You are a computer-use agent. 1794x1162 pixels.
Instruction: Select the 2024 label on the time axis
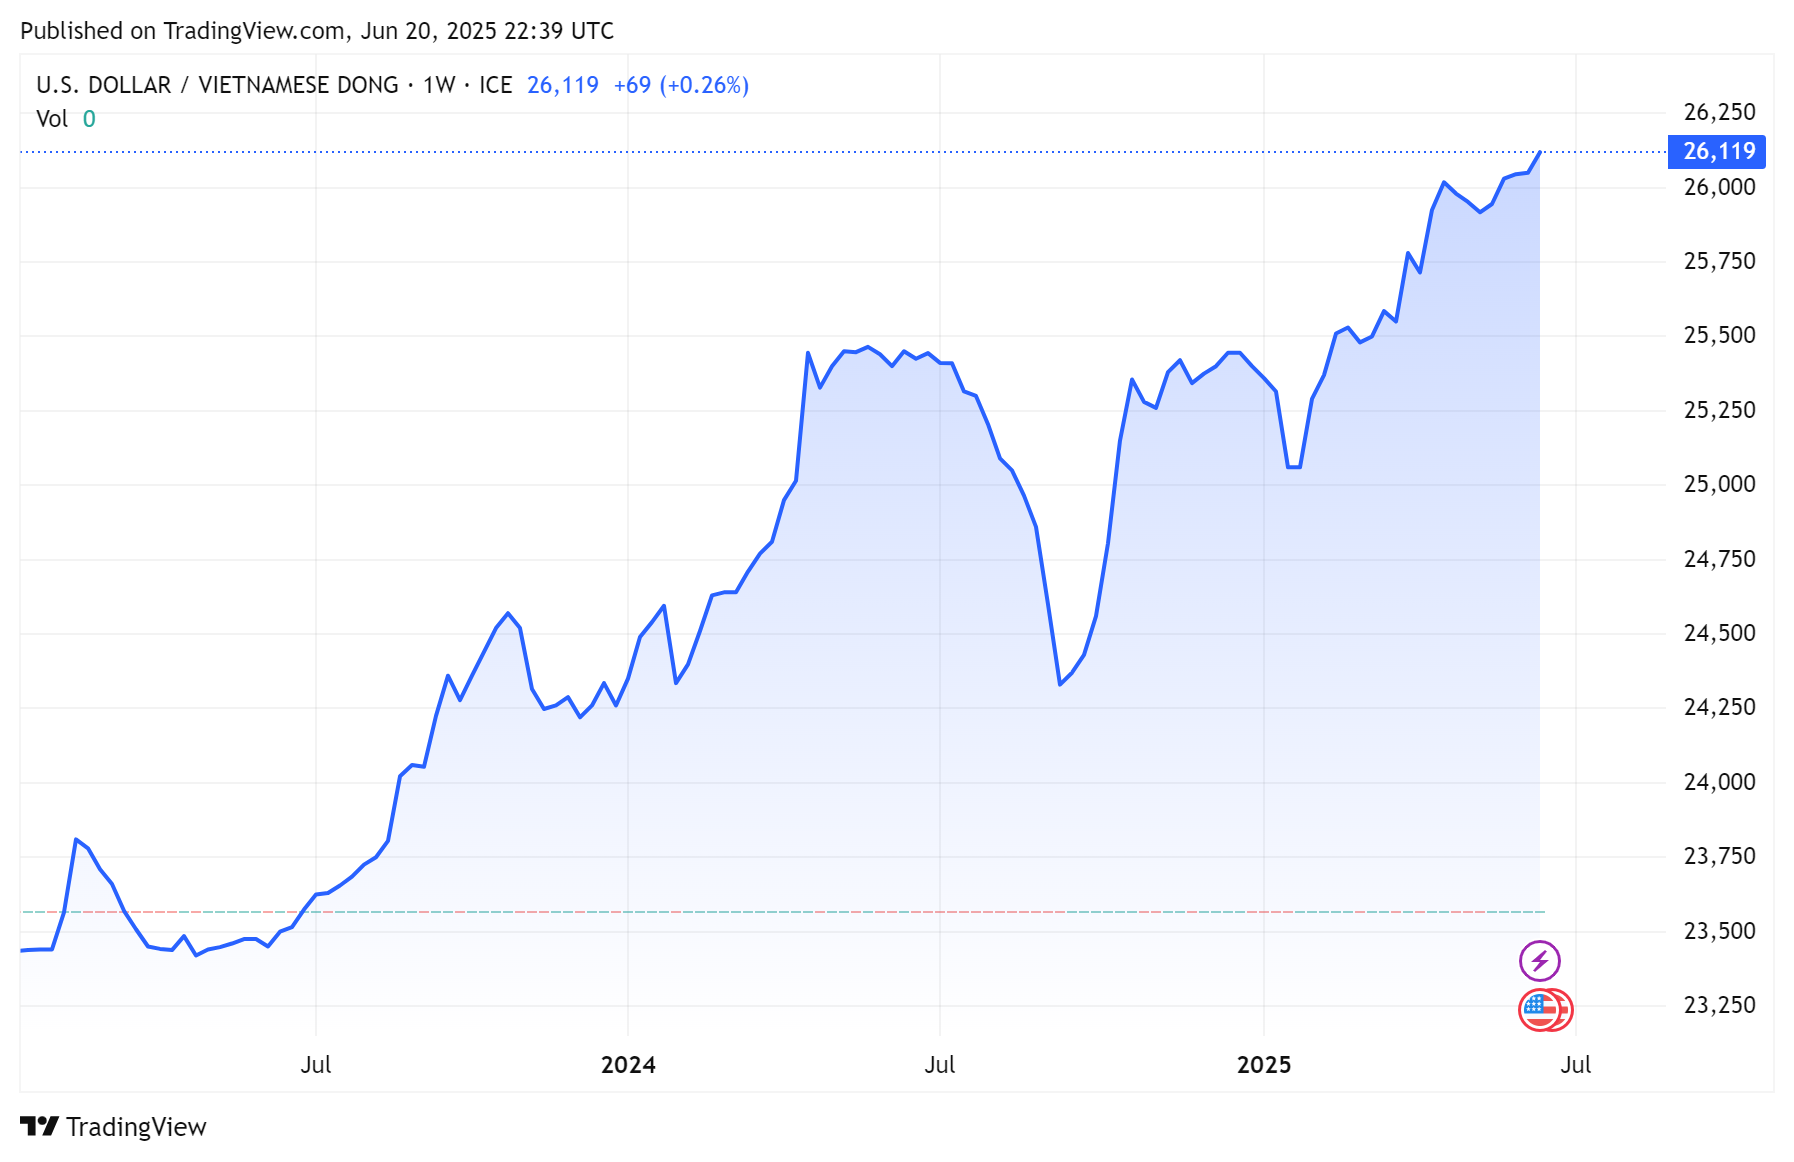click(x=628, y=1065)
